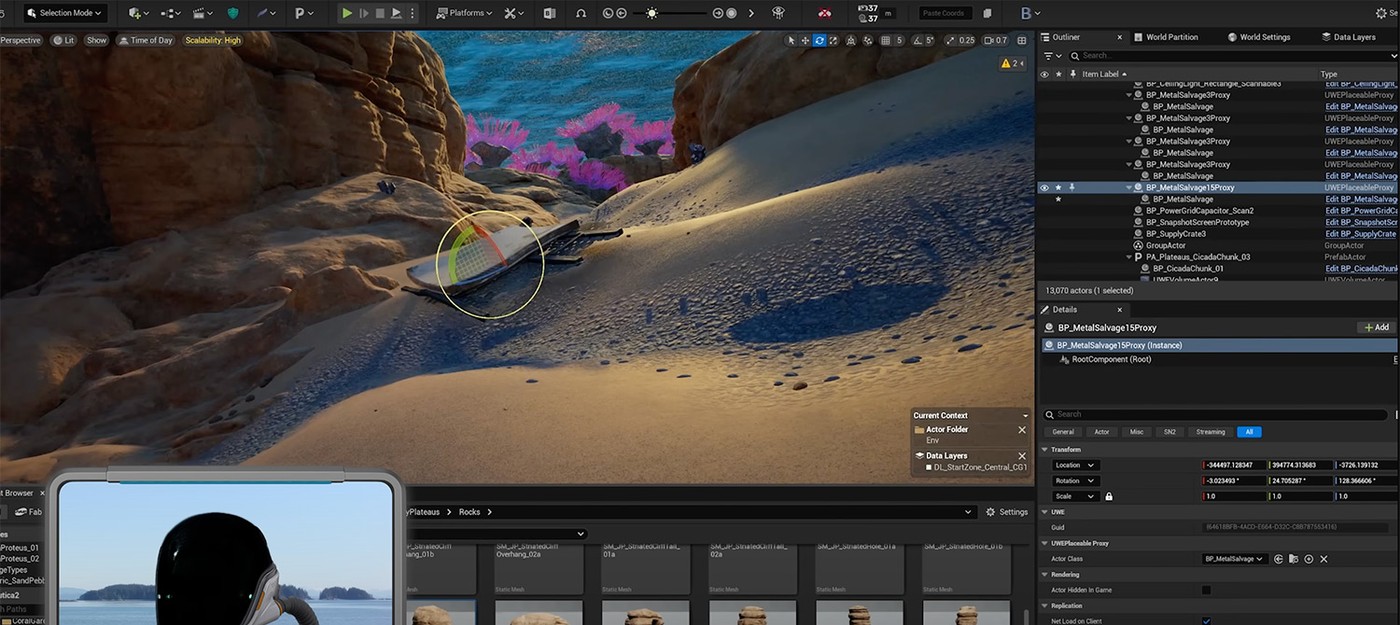Image resolution: width=1400 pixels, height=625 pixels.
Task: Click the sun icon on the time slider
Action: click(x=652, y=13)
